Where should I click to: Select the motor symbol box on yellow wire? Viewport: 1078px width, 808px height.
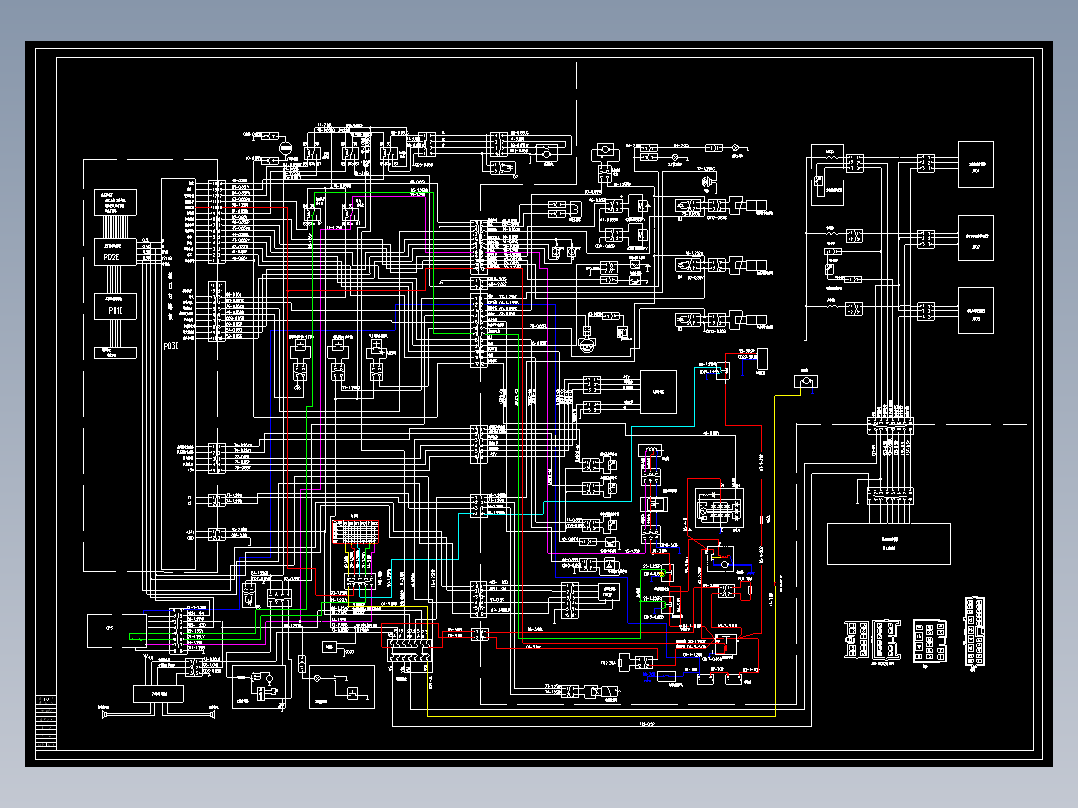pyautogui.click(x=806, y=382)
